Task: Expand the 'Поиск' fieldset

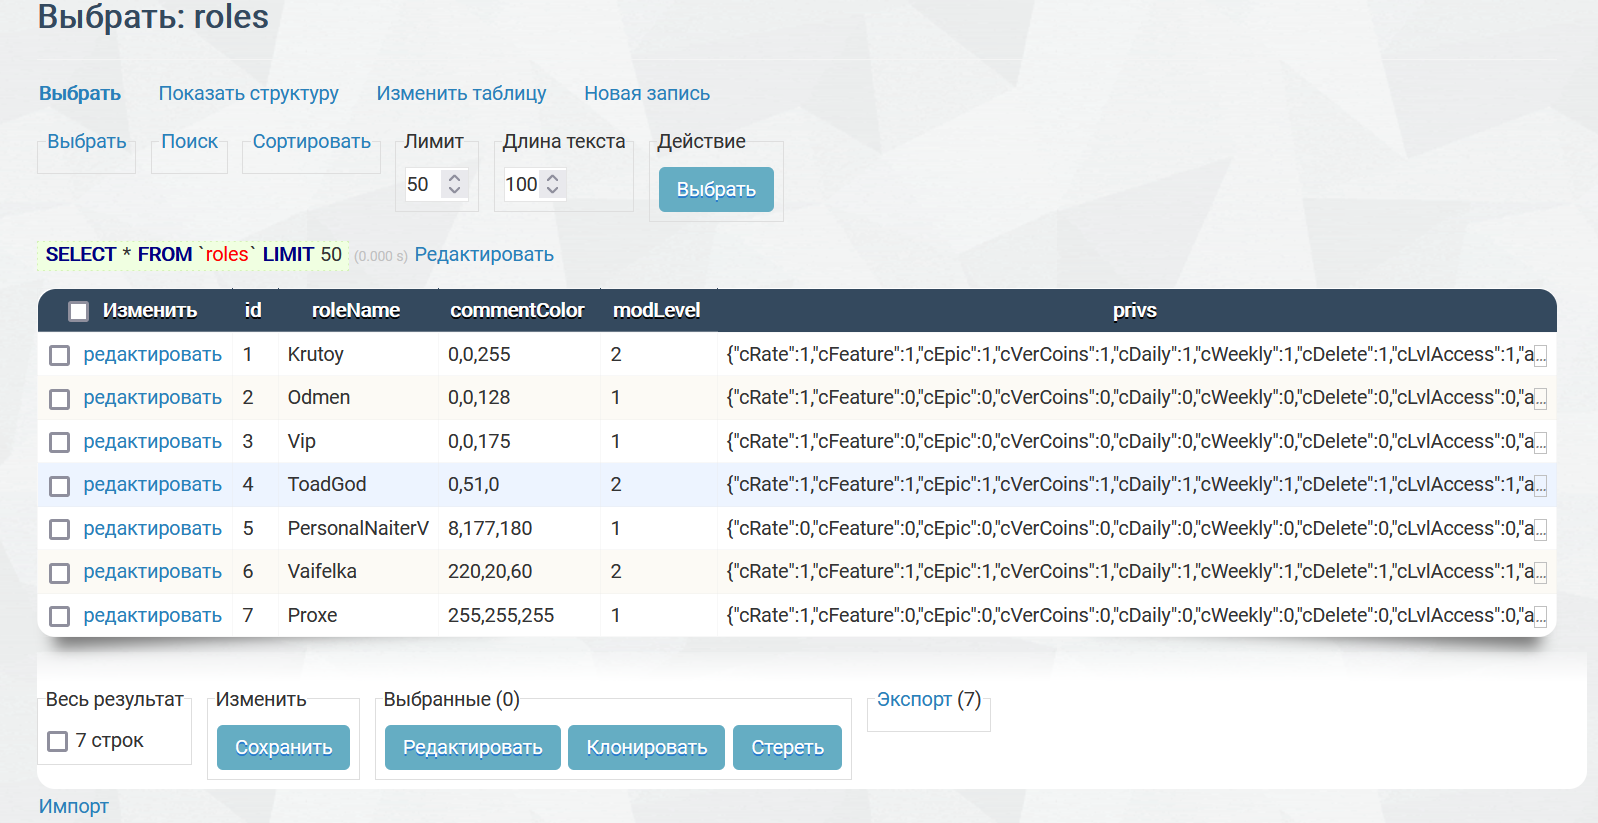Action: (189, 141)
